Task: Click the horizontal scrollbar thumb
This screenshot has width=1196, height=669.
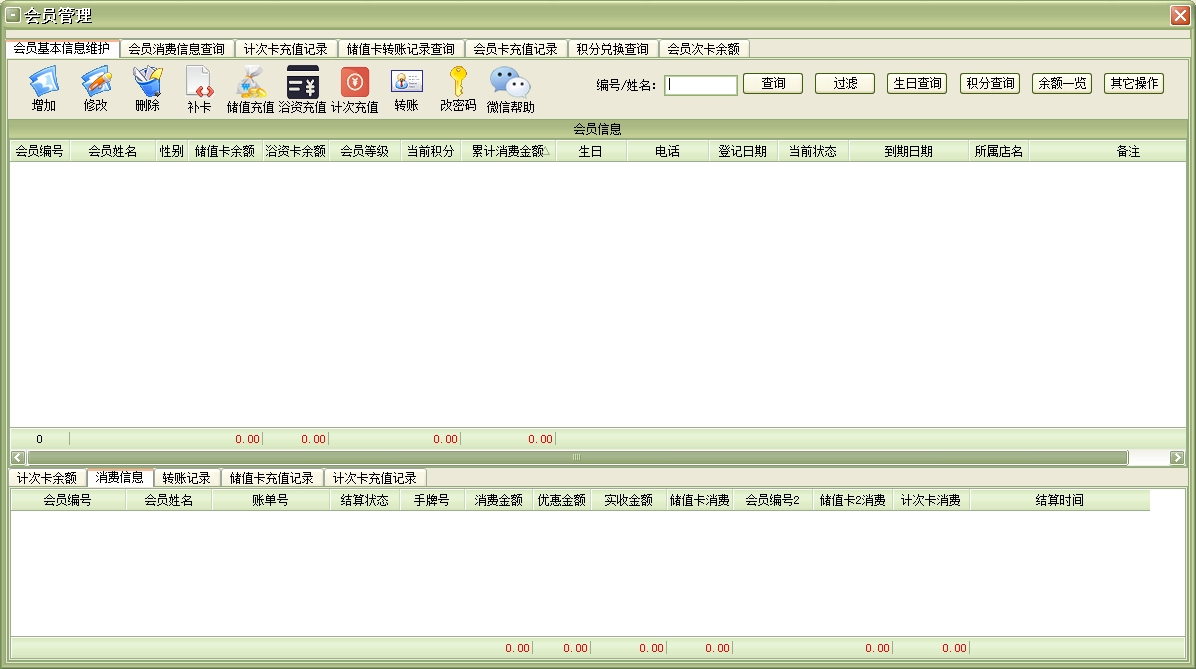Action: pyautogui.click(x=575, y=457)
